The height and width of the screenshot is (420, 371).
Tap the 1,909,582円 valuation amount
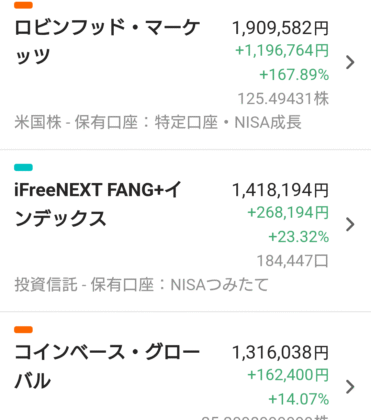(x=280, y=28)
